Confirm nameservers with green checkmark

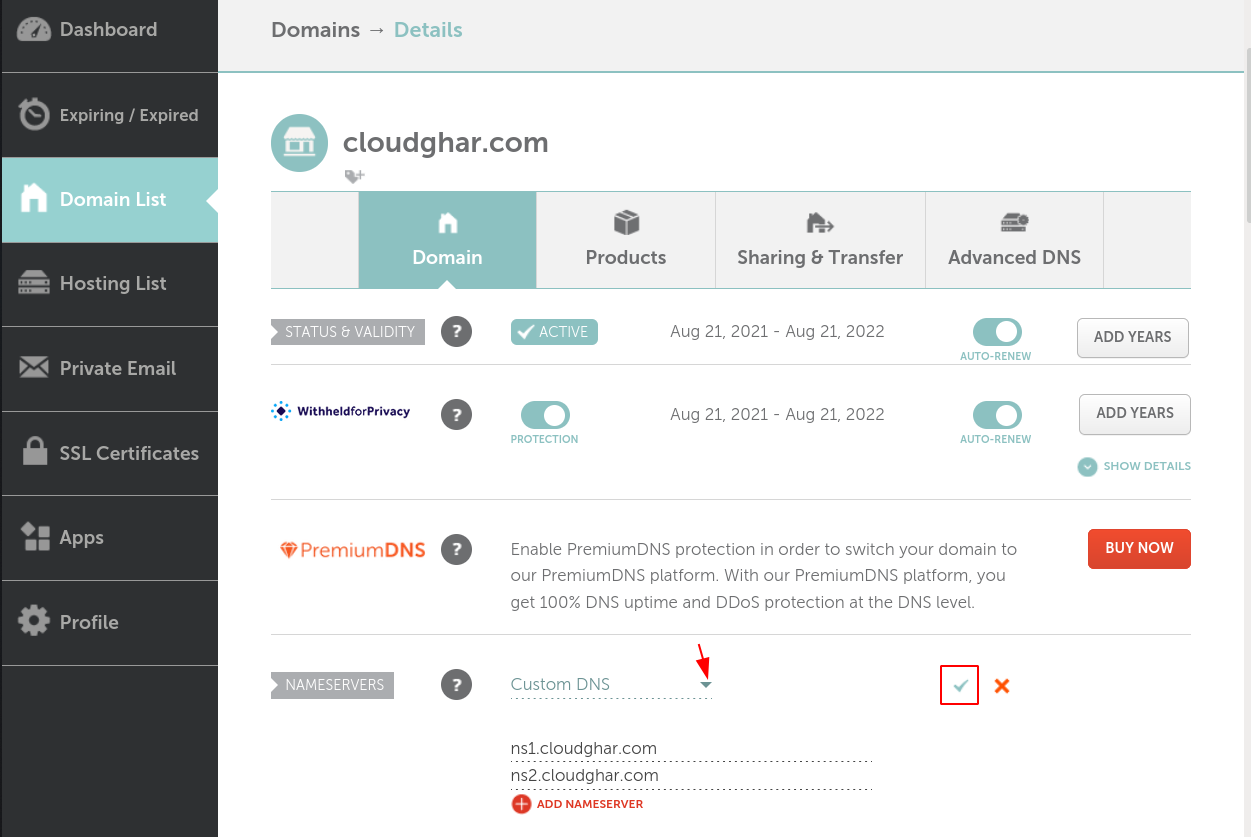point(960,685)
